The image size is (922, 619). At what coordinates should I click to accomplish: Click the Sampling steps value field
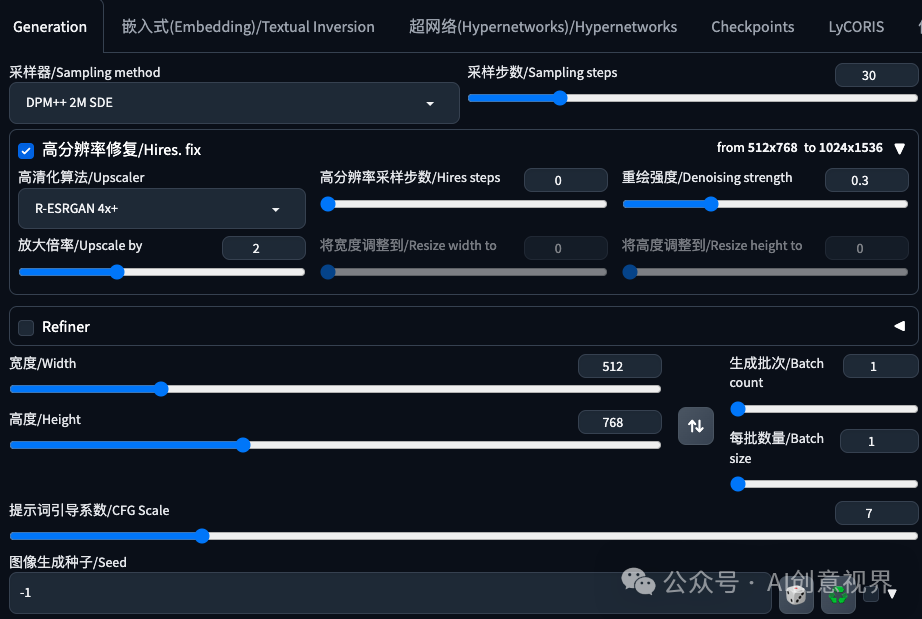tap(876, 75)
